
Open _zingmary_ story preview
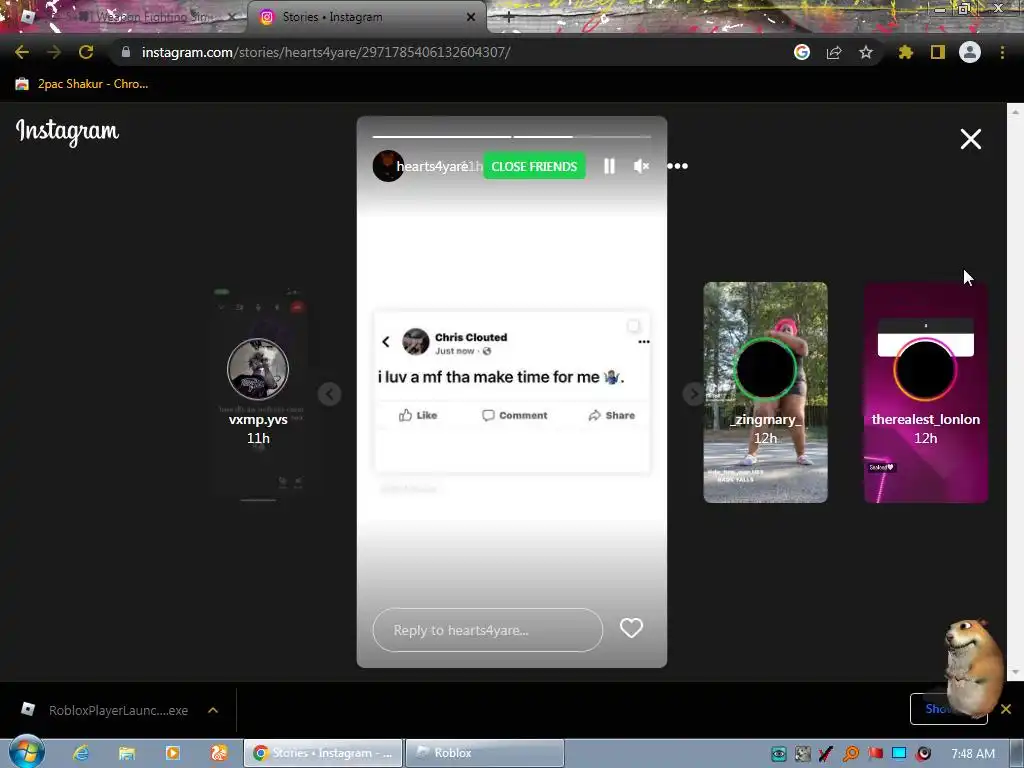(x=765, y=392)
